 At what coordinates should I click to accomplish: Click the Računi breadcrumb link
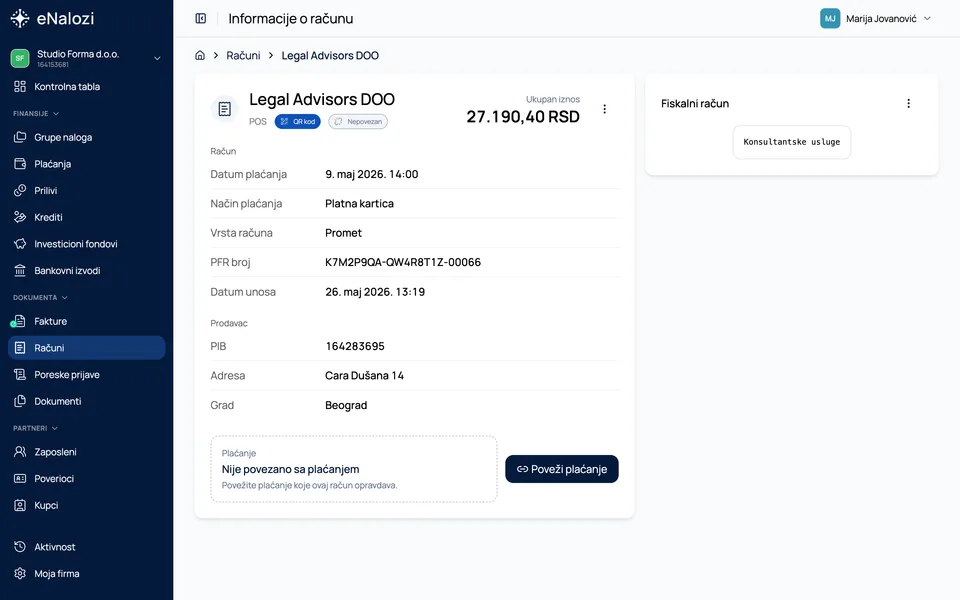point(243,55)
